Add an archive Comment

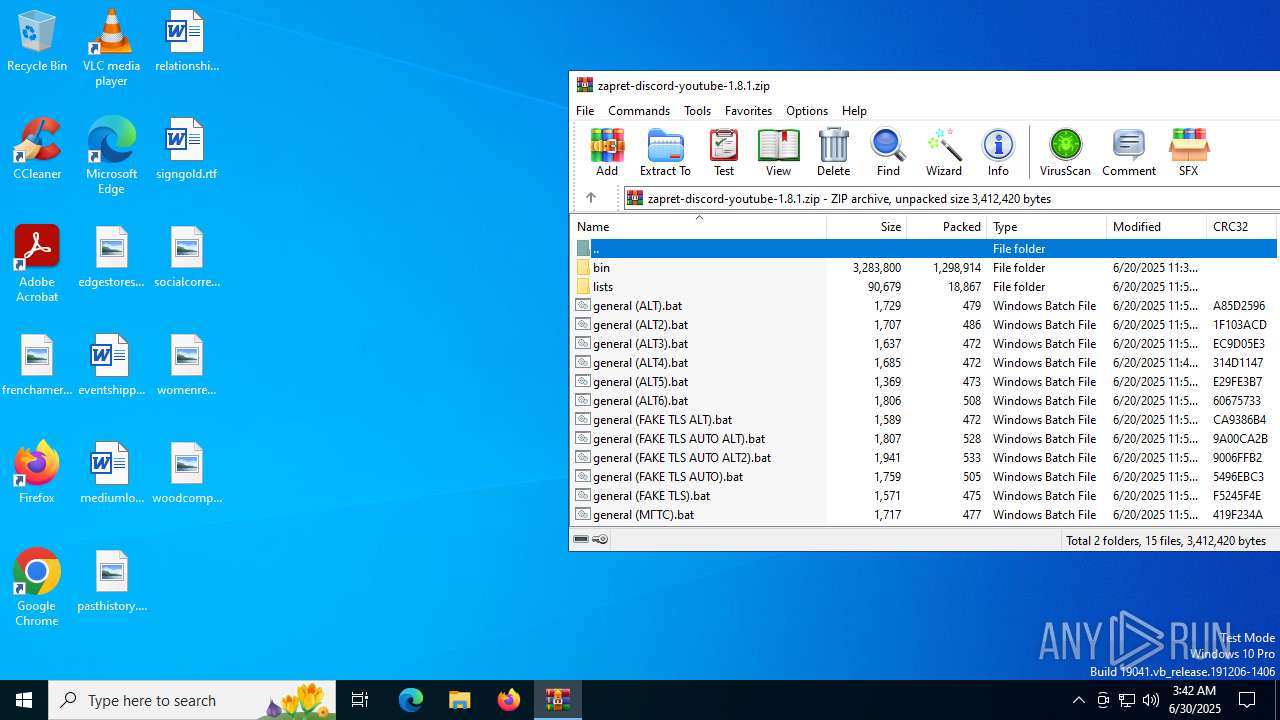pos(1129,153)
